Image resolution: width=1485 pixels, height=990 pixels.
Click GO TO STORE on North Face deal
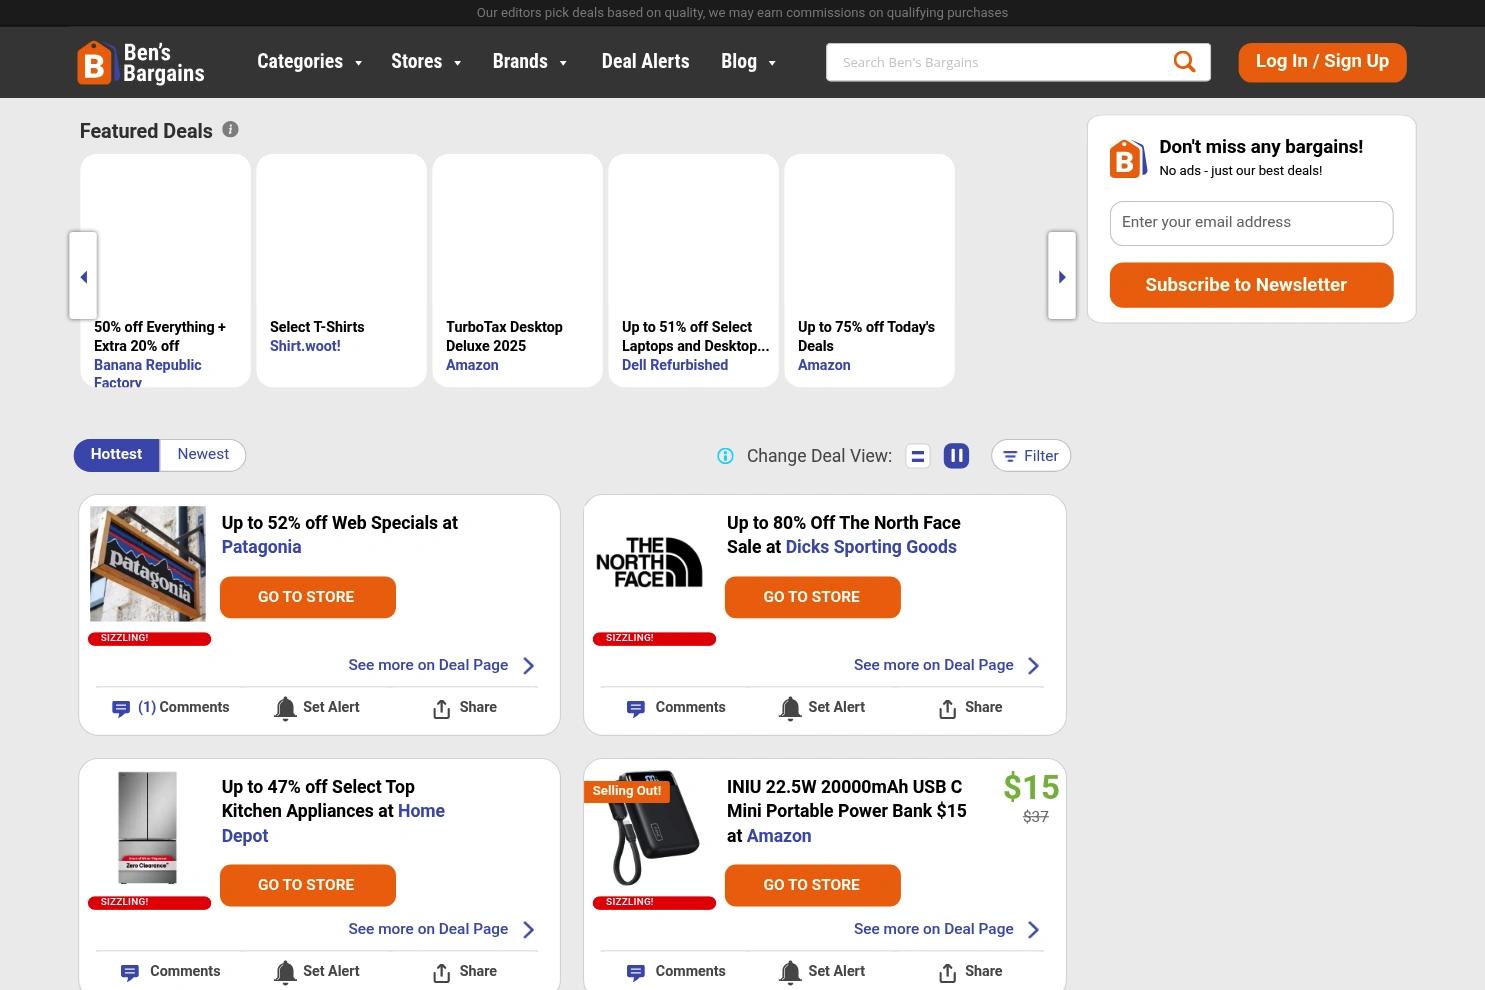812,597
